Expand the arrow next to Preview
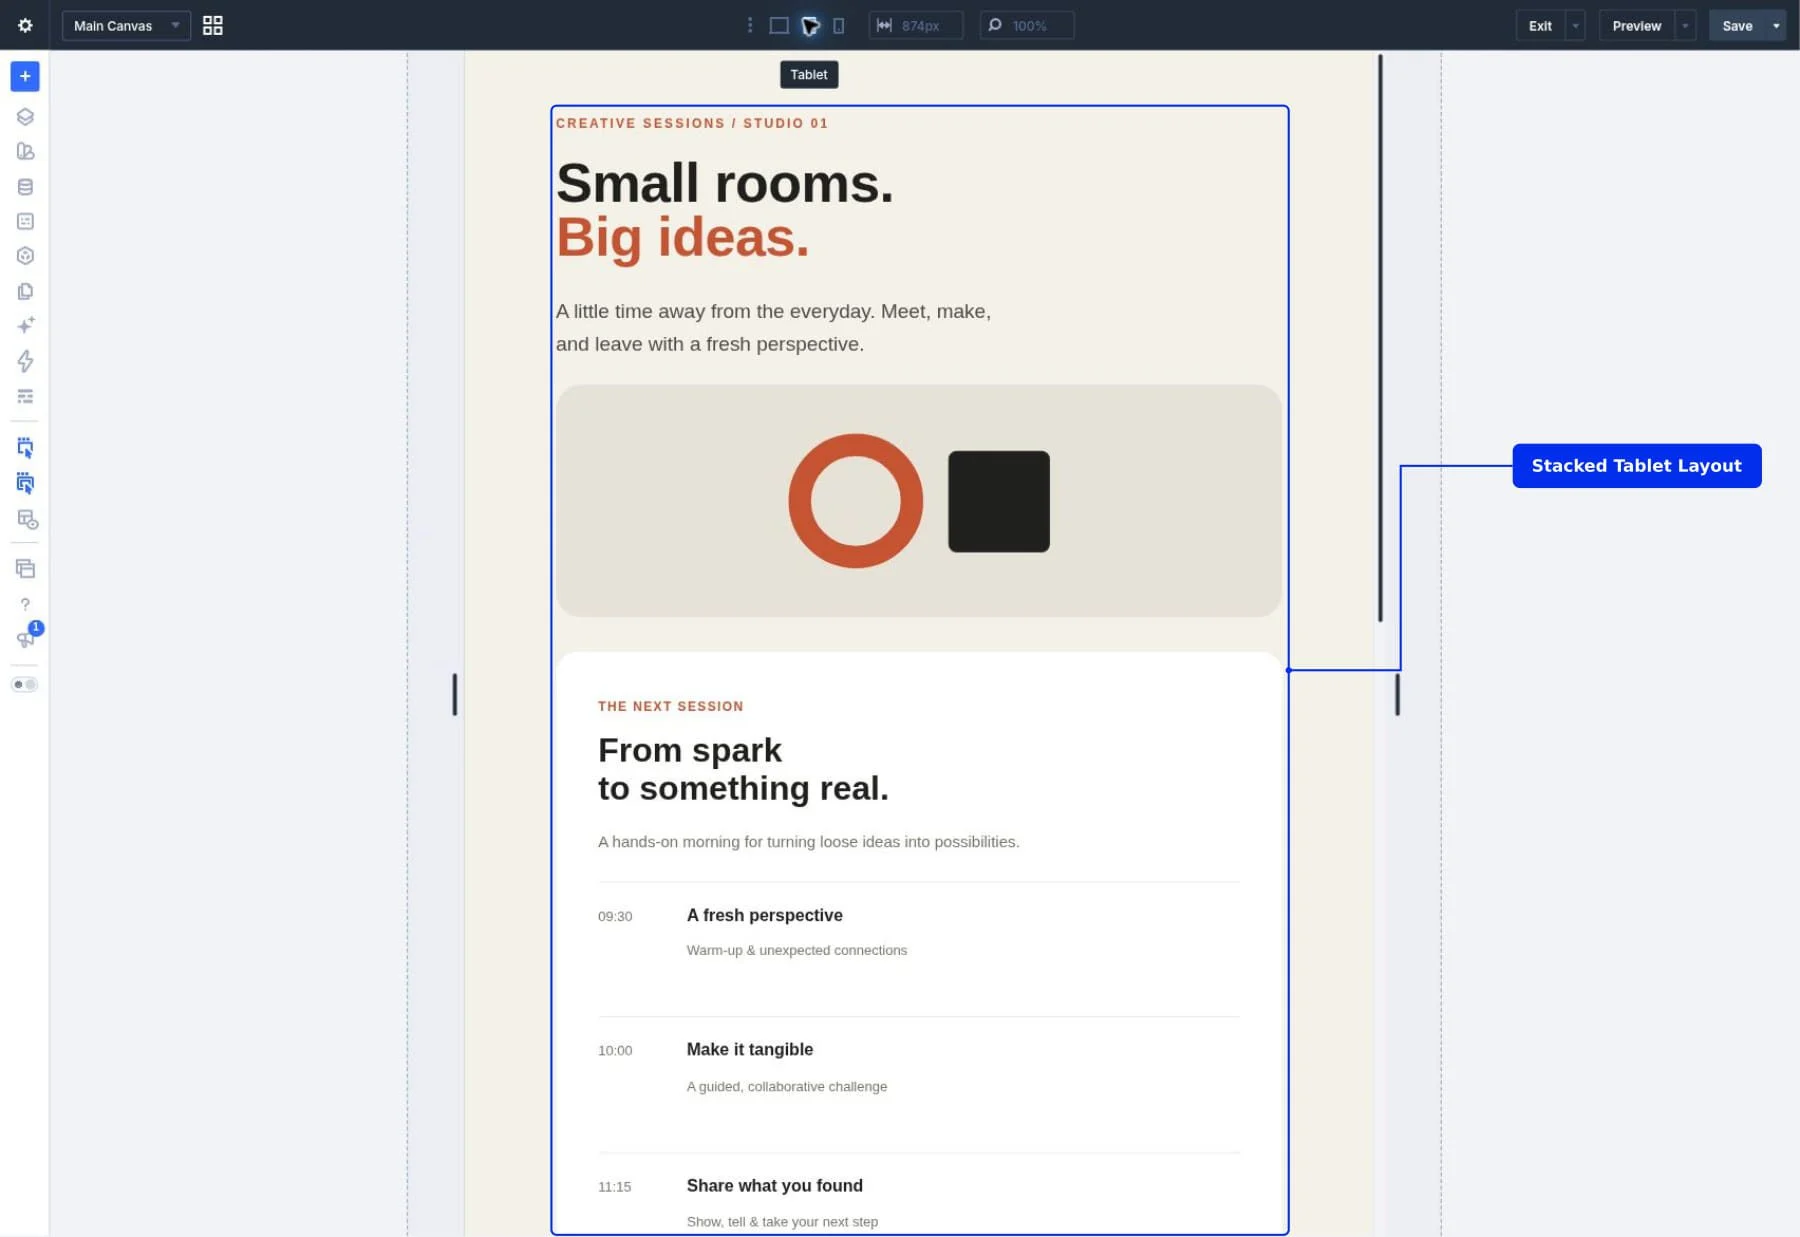 (x=1685, y=25)
